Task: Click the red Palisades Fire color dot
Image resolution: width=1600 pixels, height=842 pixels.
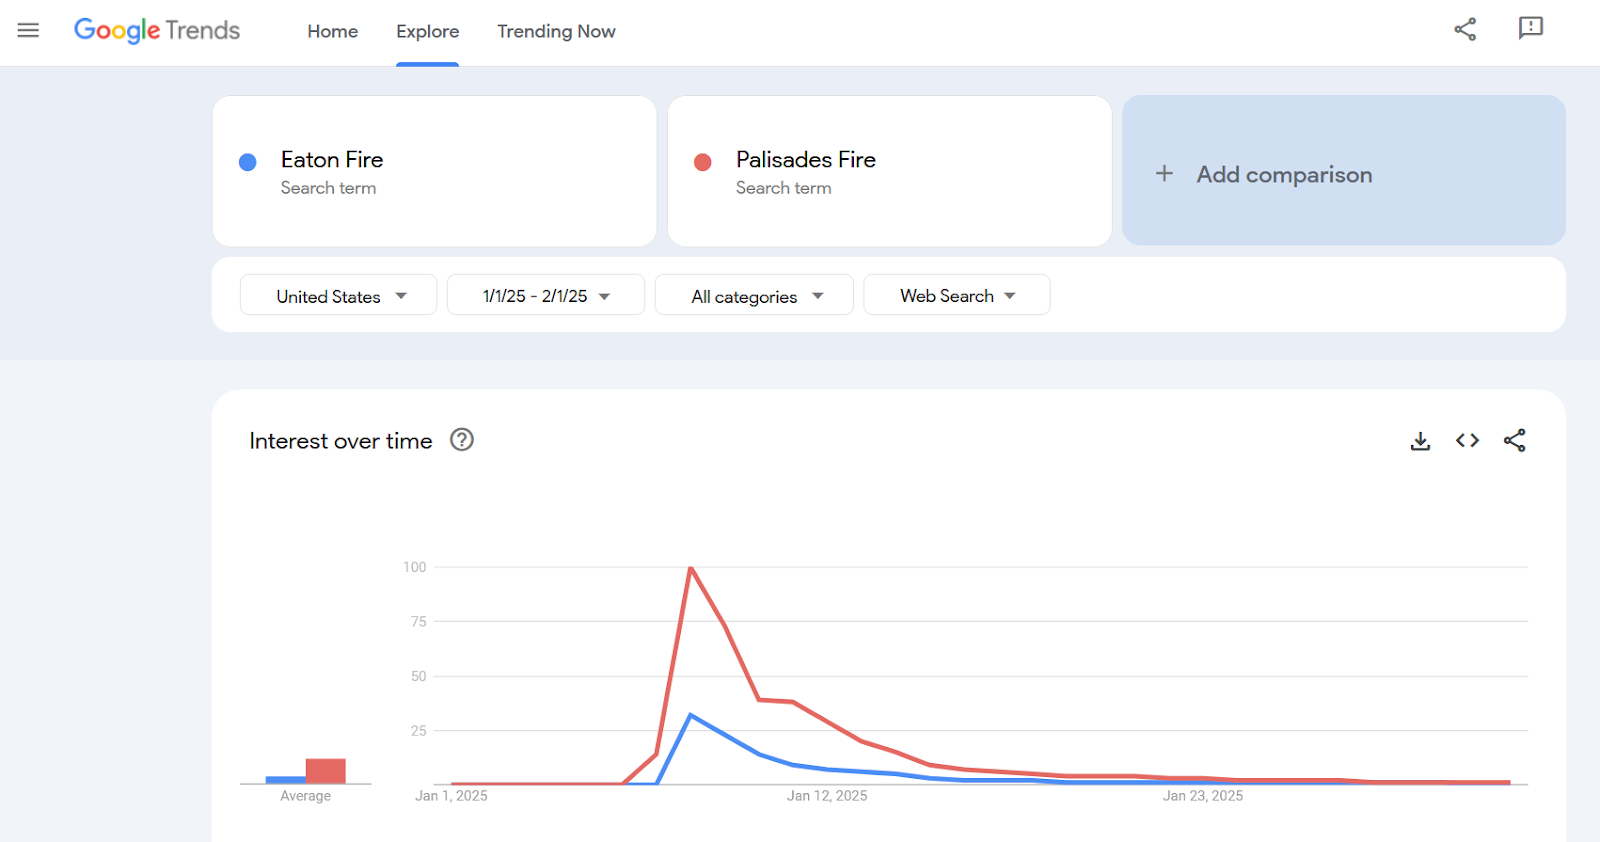Action: point(703,162)
